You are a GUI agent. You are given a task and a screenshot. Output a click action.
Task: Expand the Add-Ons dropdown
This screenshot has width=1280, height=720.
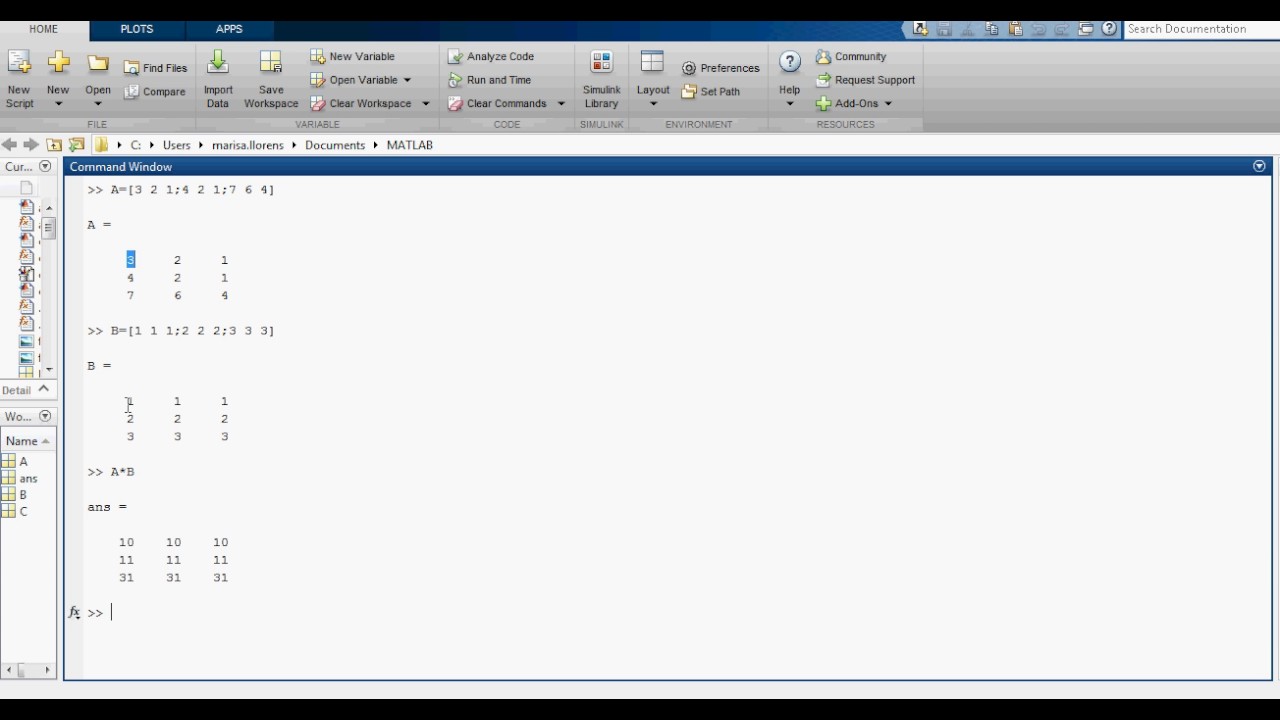(x=888, y=104)
